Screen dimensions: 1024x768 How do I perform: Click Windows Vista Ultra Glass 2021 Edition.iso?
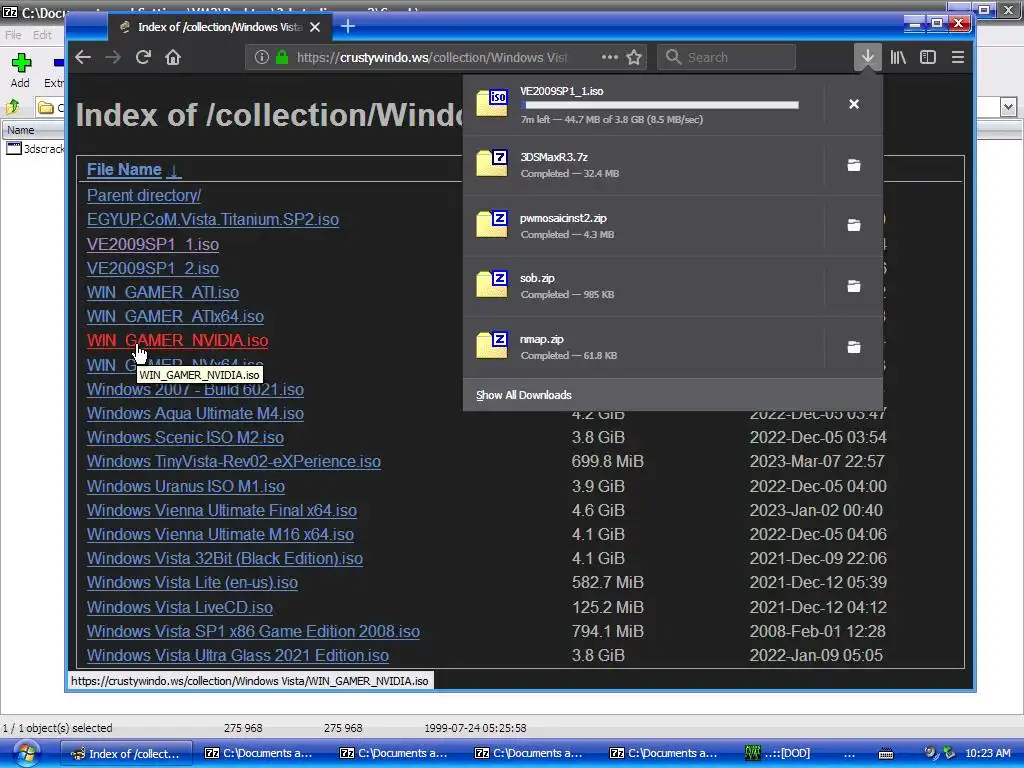pyautogui.click(x=238, y=656)
